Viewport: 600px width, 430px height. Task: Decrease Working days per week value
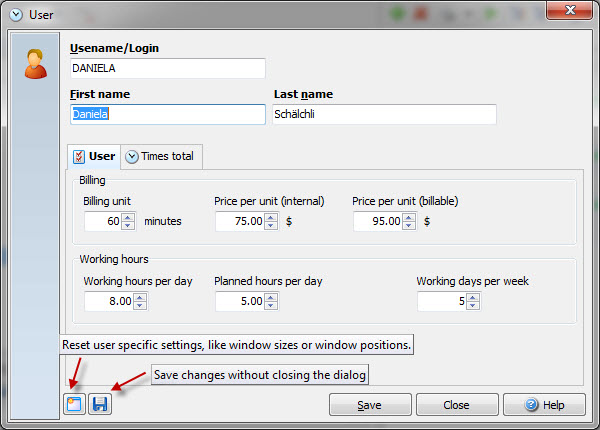coord(473,306)
